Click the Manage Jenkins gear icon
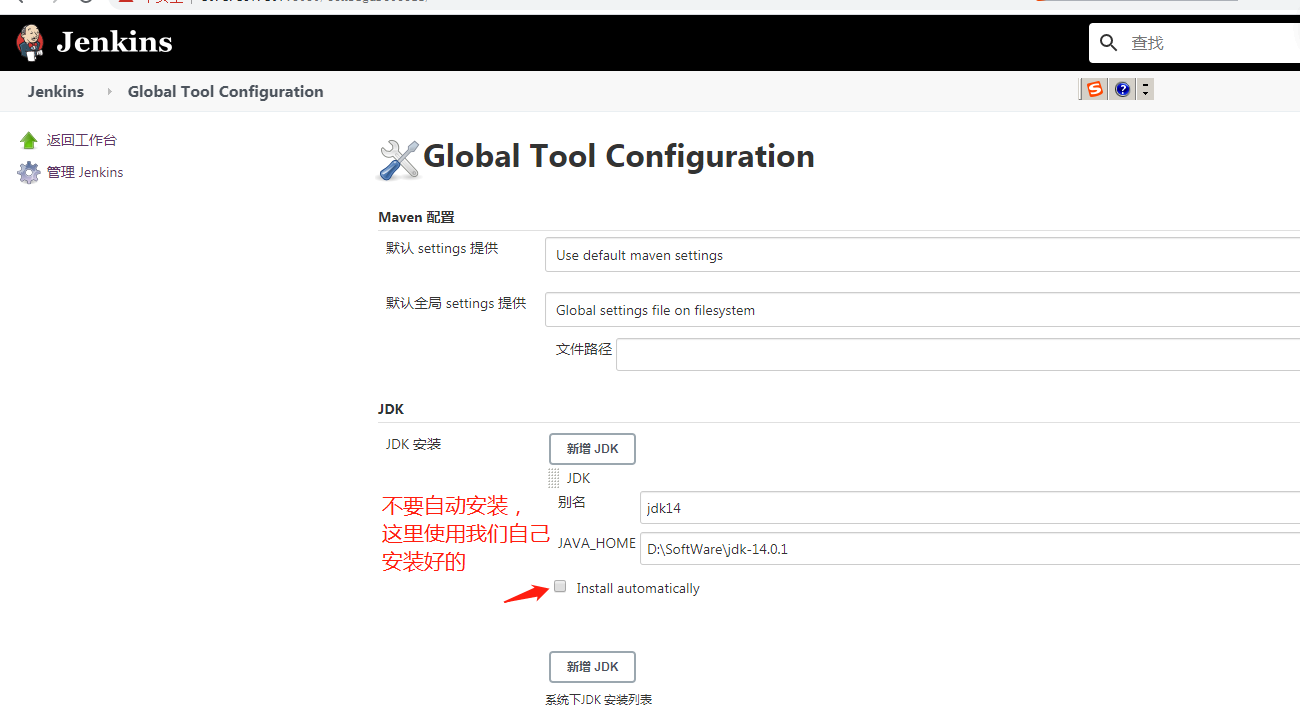The image size is (1300, 719). [x=29, y=173]
